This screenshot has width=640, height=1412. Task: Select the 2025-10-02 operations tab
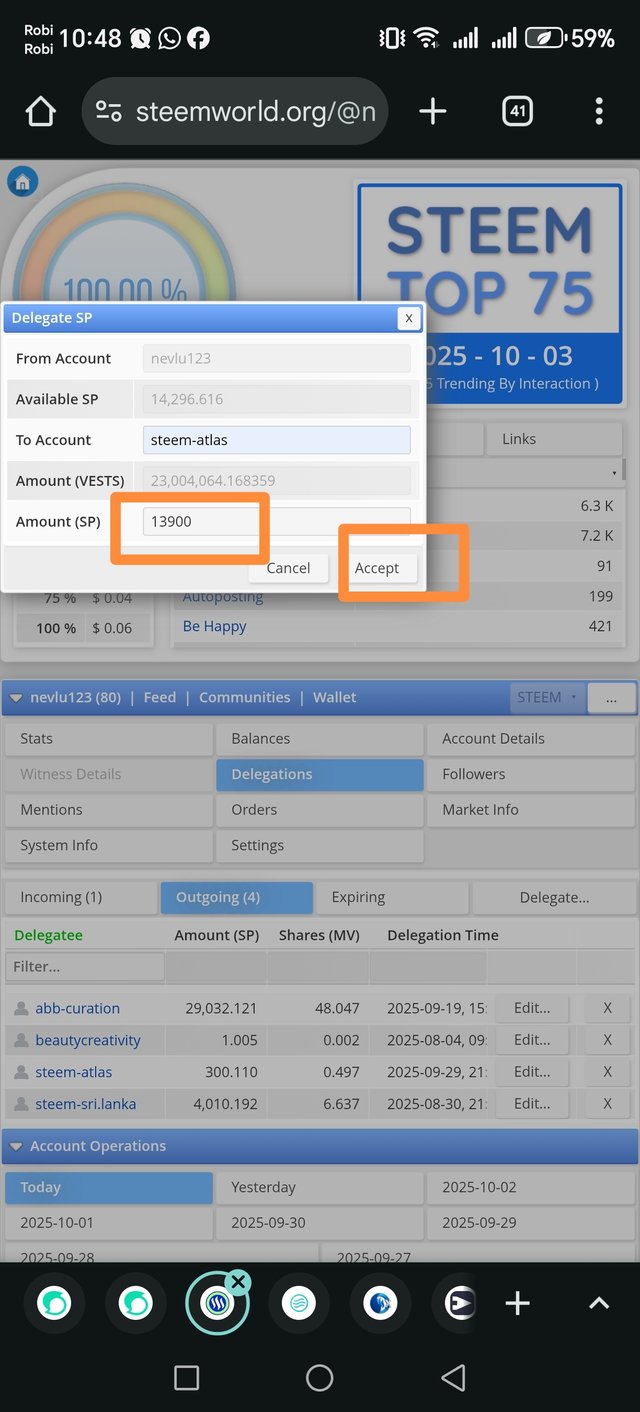click(x=531, y=1188)
